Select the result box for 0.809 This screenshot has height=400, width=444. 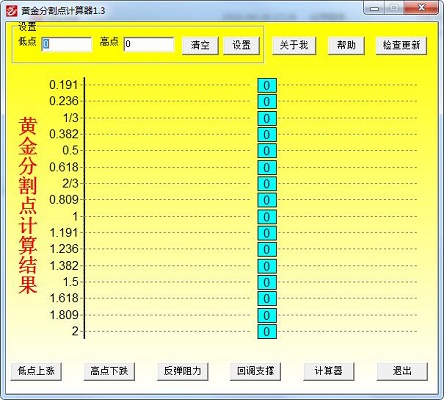pos(267,200)
